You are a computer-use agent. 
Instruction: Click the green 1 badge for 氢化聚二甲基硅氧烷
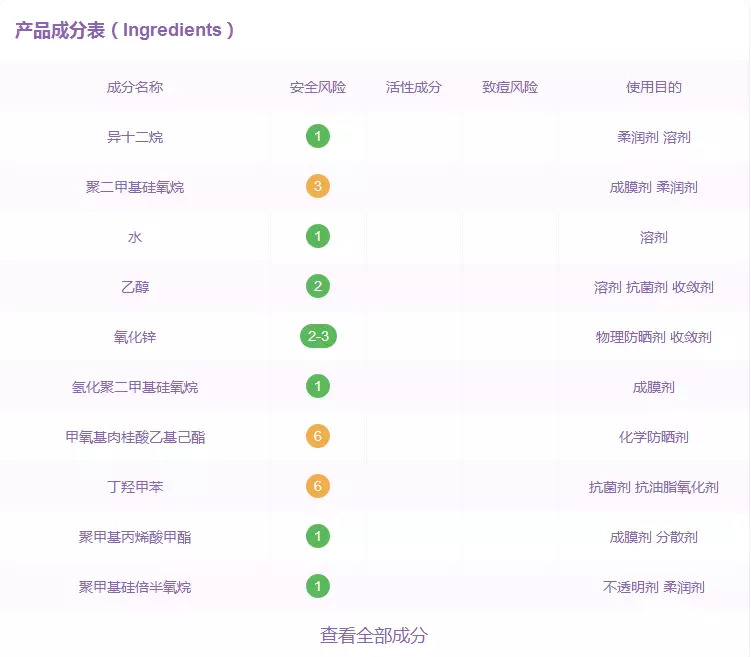pyautogui.click(x=318, y=386)
